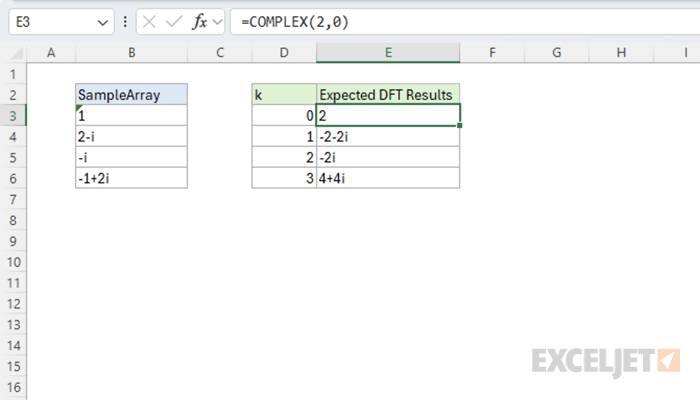Select row 4 header

click(x=13, y=137)
